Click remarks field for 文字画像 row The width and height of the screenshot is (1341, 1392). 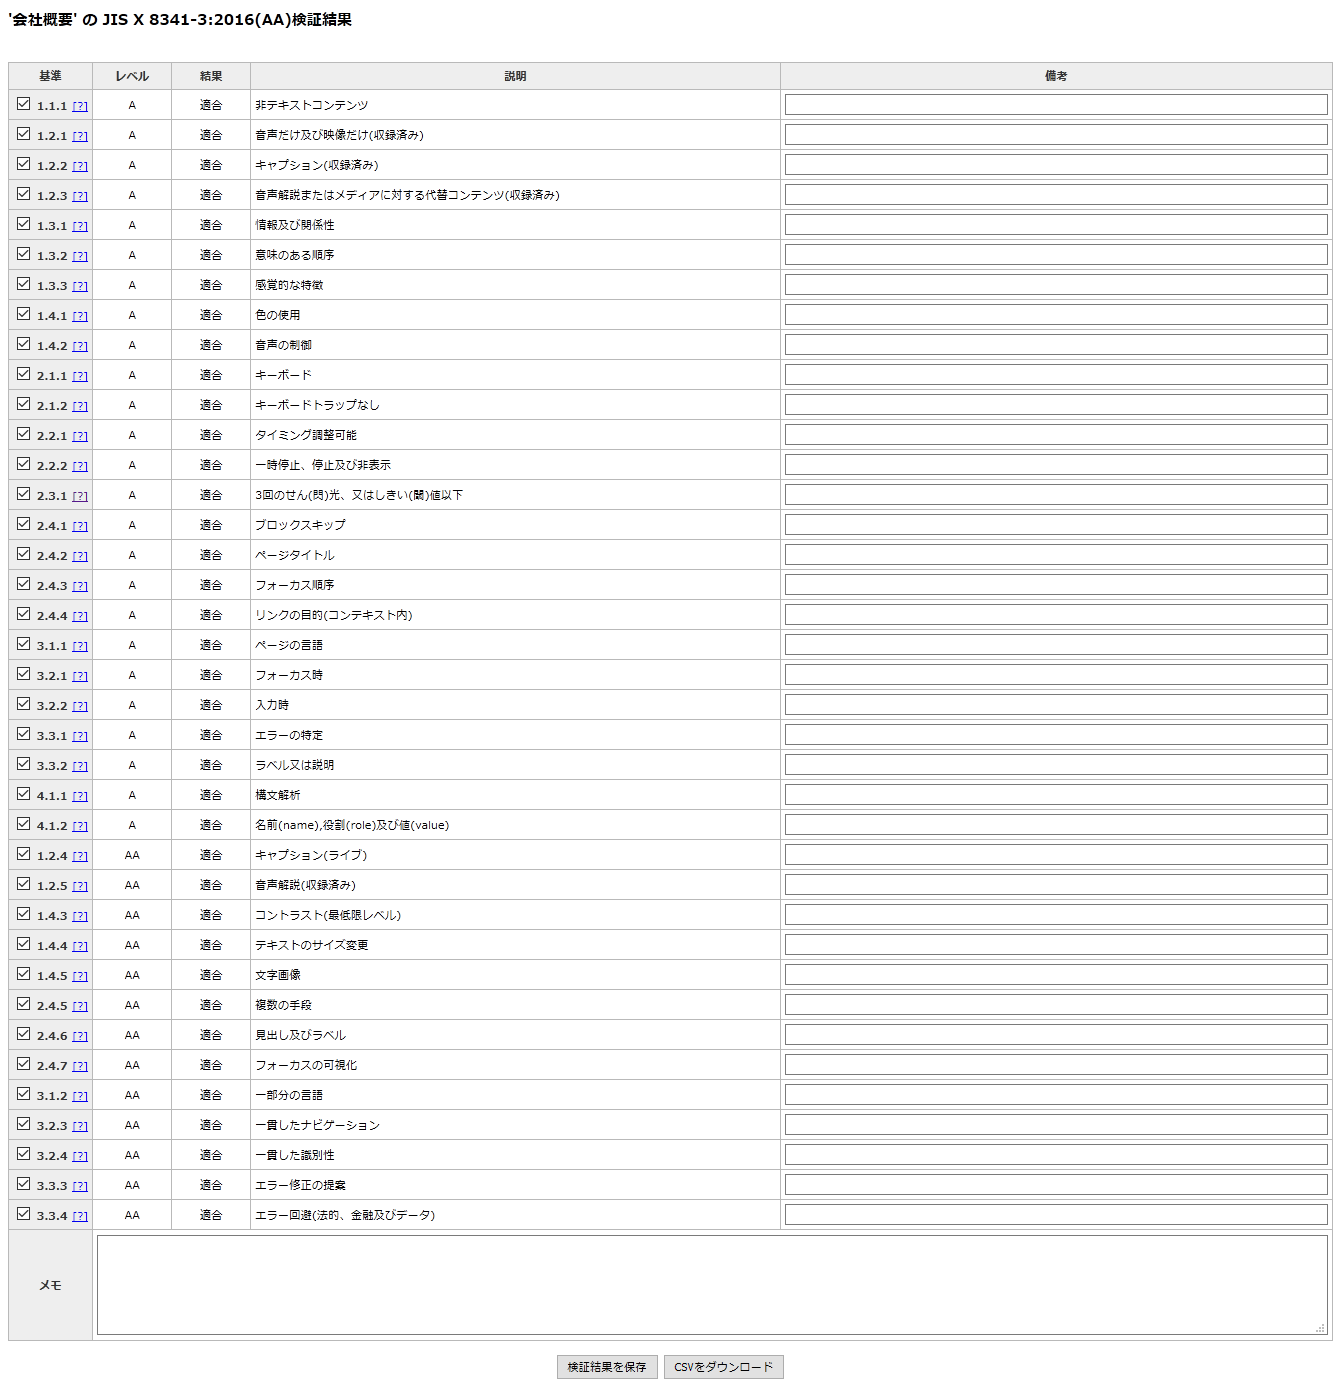[x=1056, y=975]
